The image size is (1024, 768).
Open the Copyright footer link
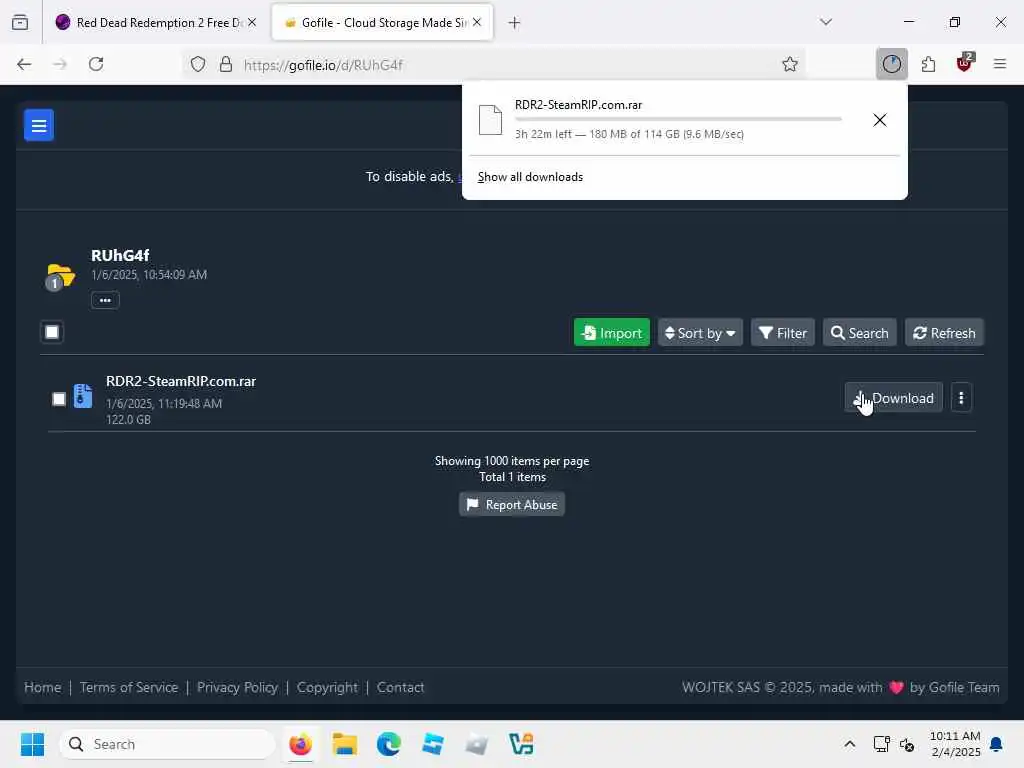tap(327, 688)
